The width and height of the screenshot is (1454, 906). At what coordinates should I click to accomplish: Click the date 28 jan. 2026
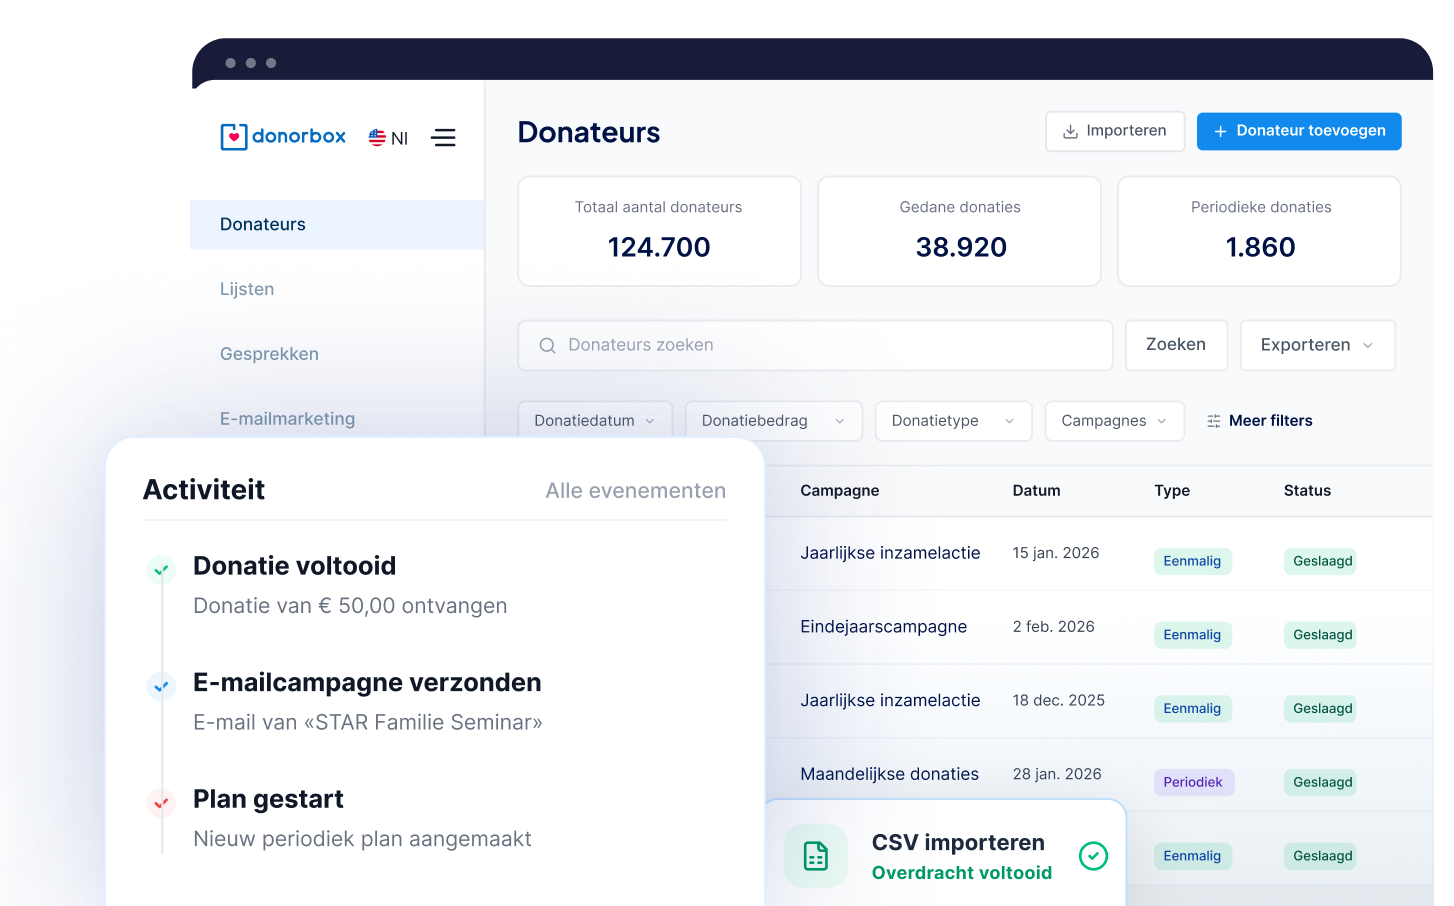point(1056,774)
